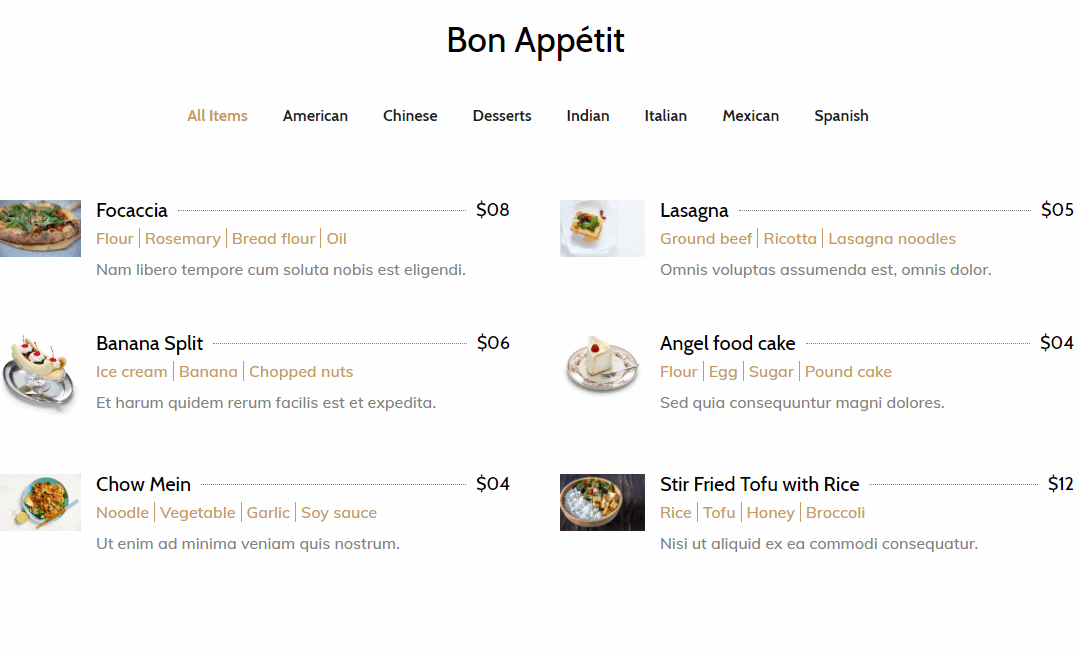Click the Focaccia item title

(x=132, y=210)
